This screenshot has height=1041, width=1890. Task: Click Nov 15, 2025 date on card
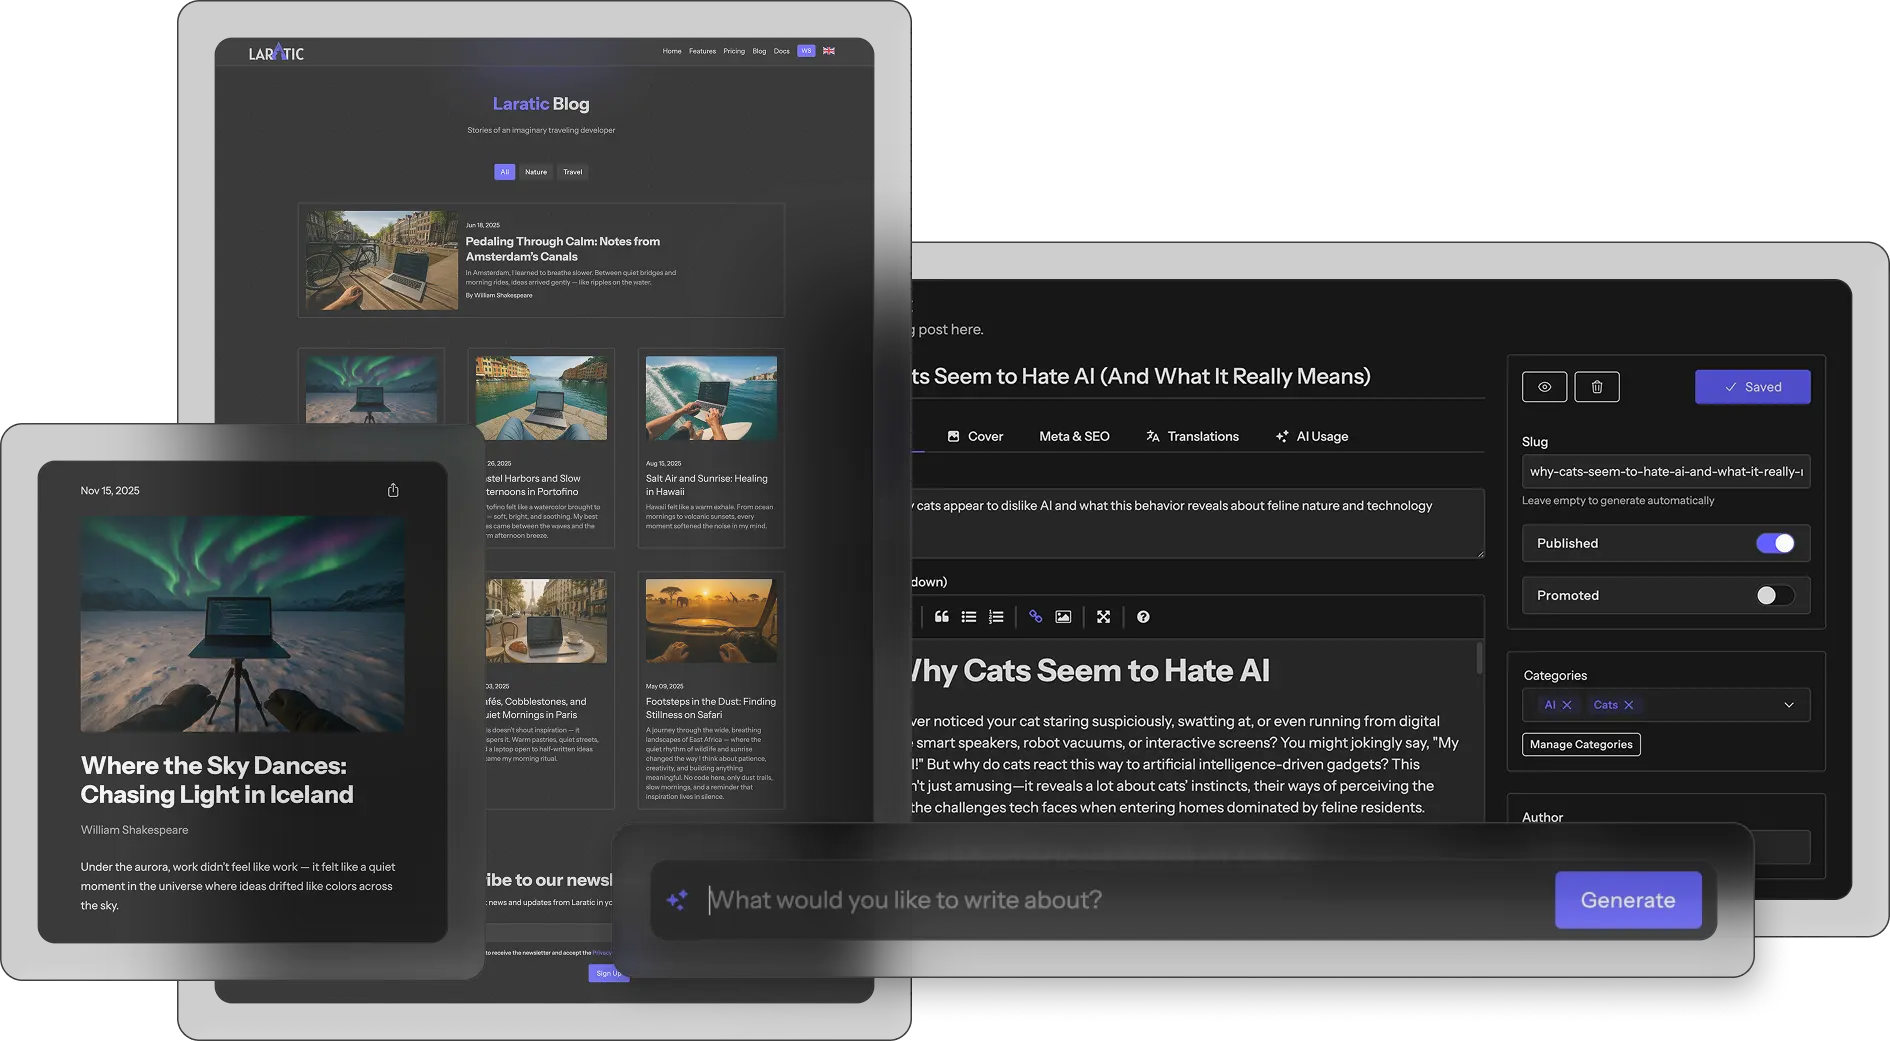click(x=110, y=491)
